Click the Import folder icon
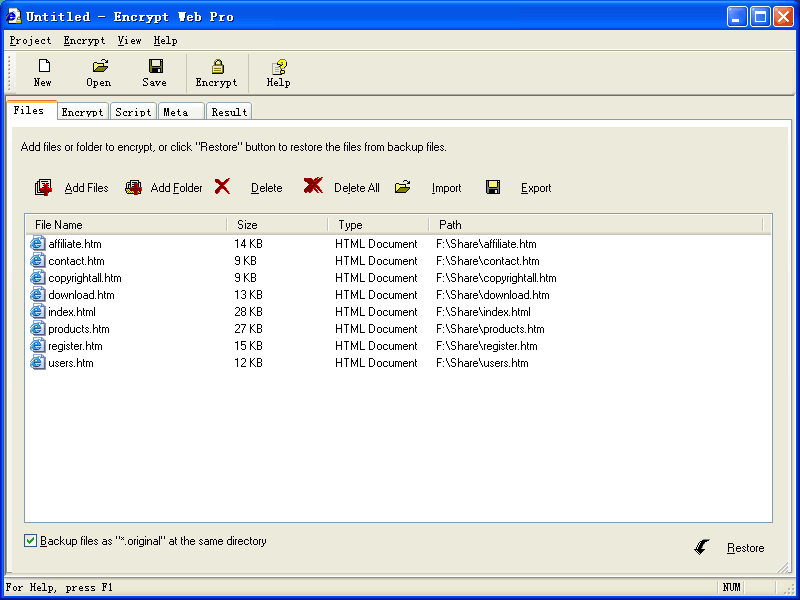The width and height of the screenshot is (800, 600). (403, 187)
